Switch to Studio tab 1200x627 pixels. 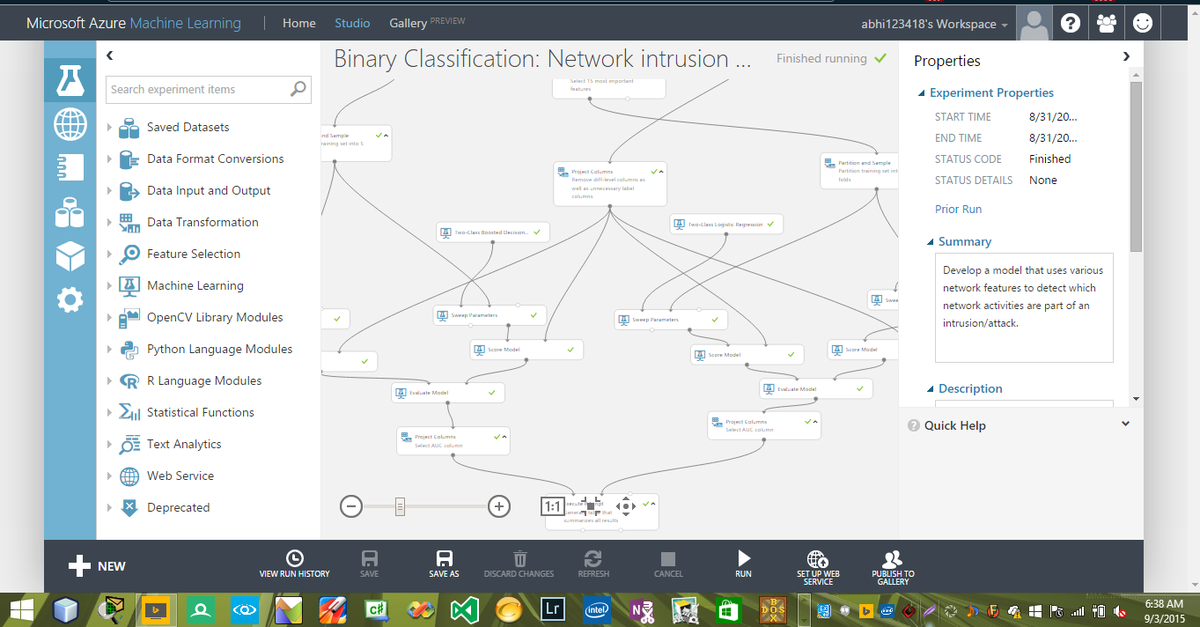click(352, 23)
